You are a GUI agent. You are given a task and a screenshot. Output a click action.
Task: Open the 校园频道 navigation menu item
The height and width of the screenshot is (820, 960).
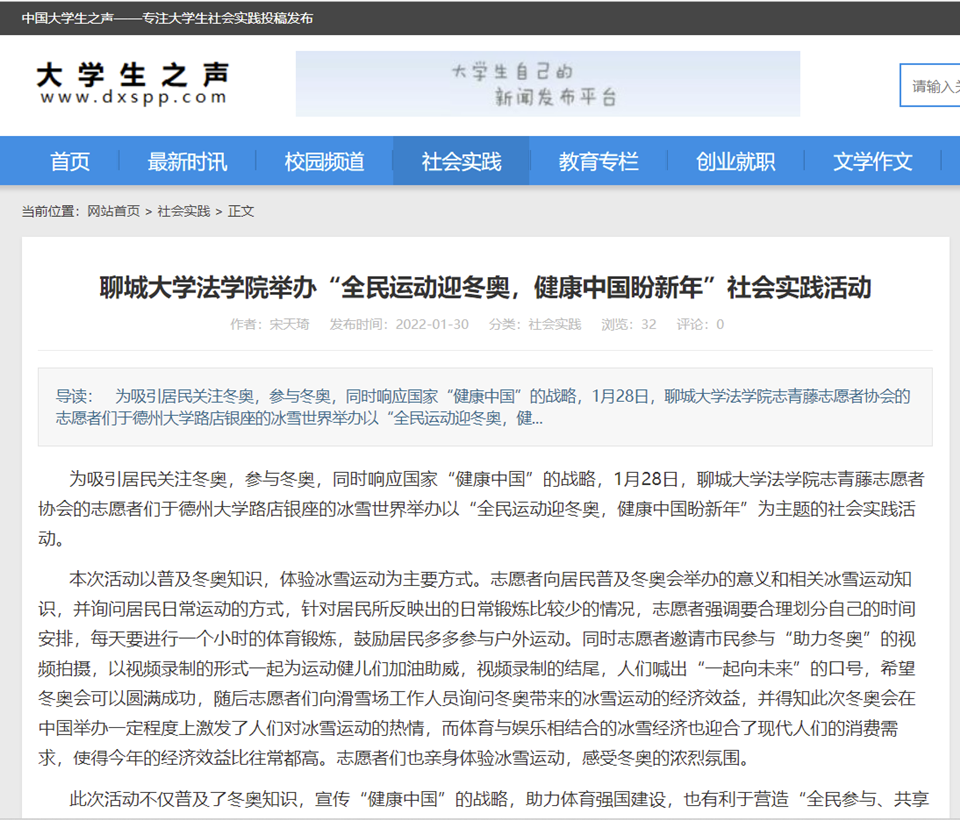323,160
